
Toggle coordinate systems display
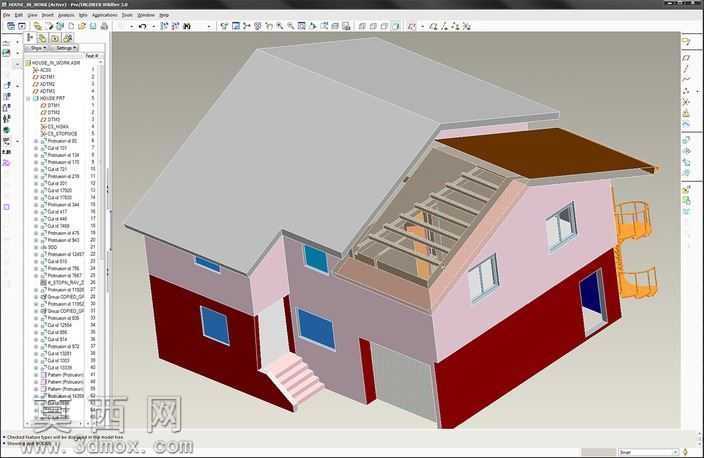(x=466, y=26)
